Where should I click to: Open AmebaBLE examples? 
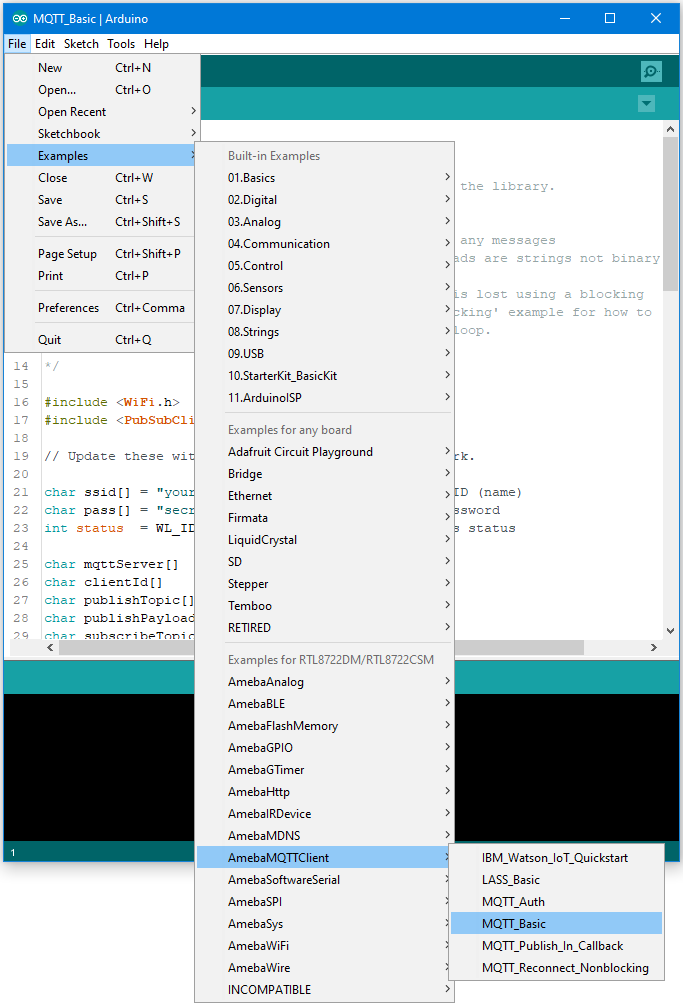(x=325, y=704)
